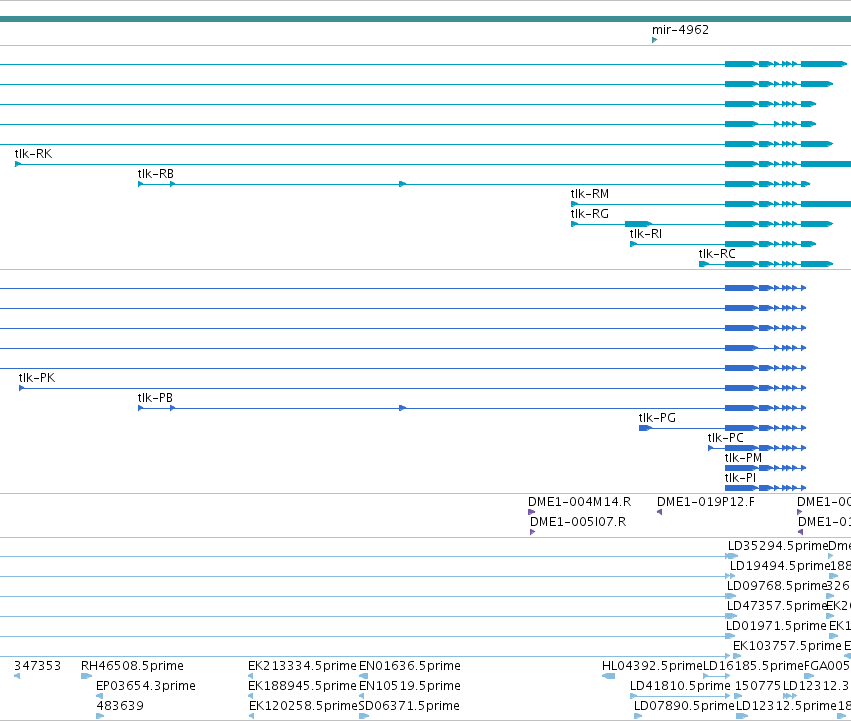This screenshot has height=721, width=851.
Task: Select the EN10519.5prime EST label
Action: point(410,686)
